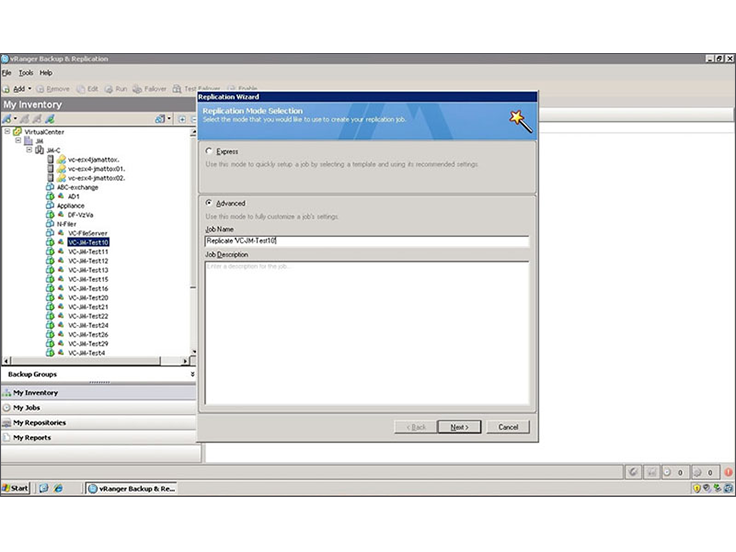Collapse the VirtualCenter tree node
This screenshot has height=552, width=736.
8,131
